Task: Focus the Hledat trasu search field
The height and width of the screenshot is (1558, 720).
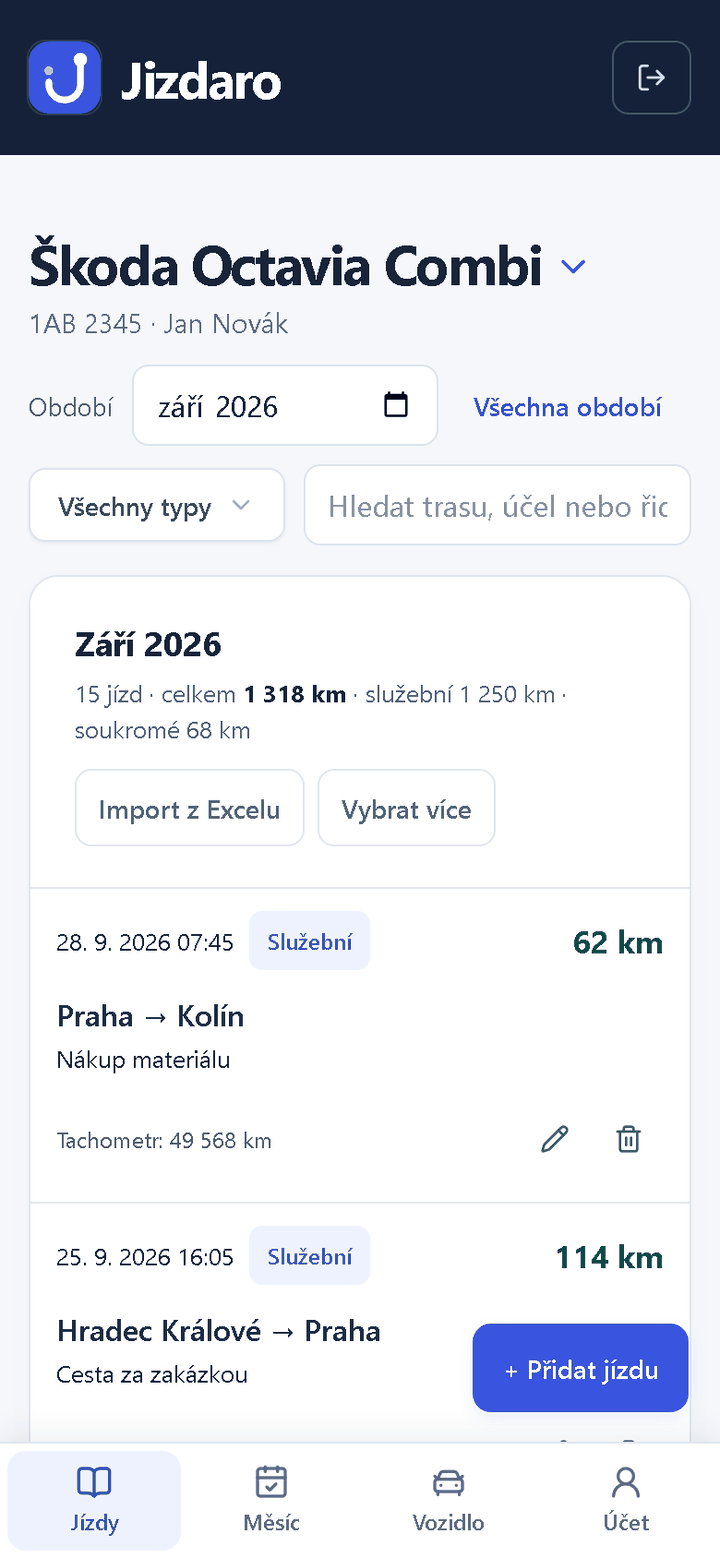Action: pos(497,506)
